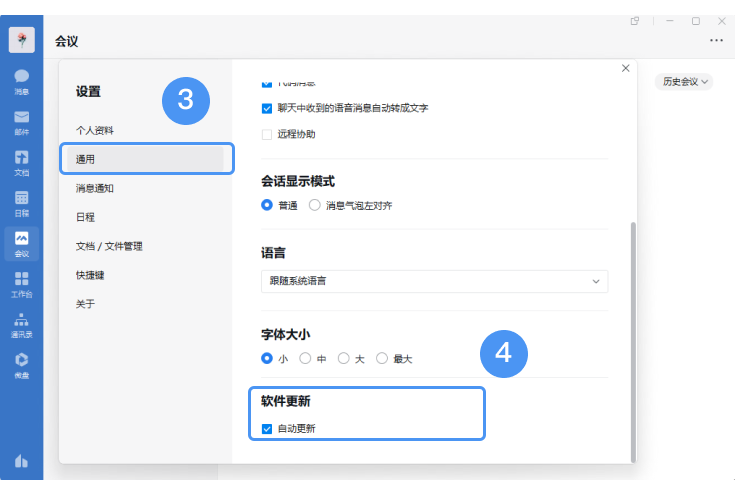This screenshot has height=480, width=755.
Task: Enable the 远程协助 checkbox
Action: 267,134
